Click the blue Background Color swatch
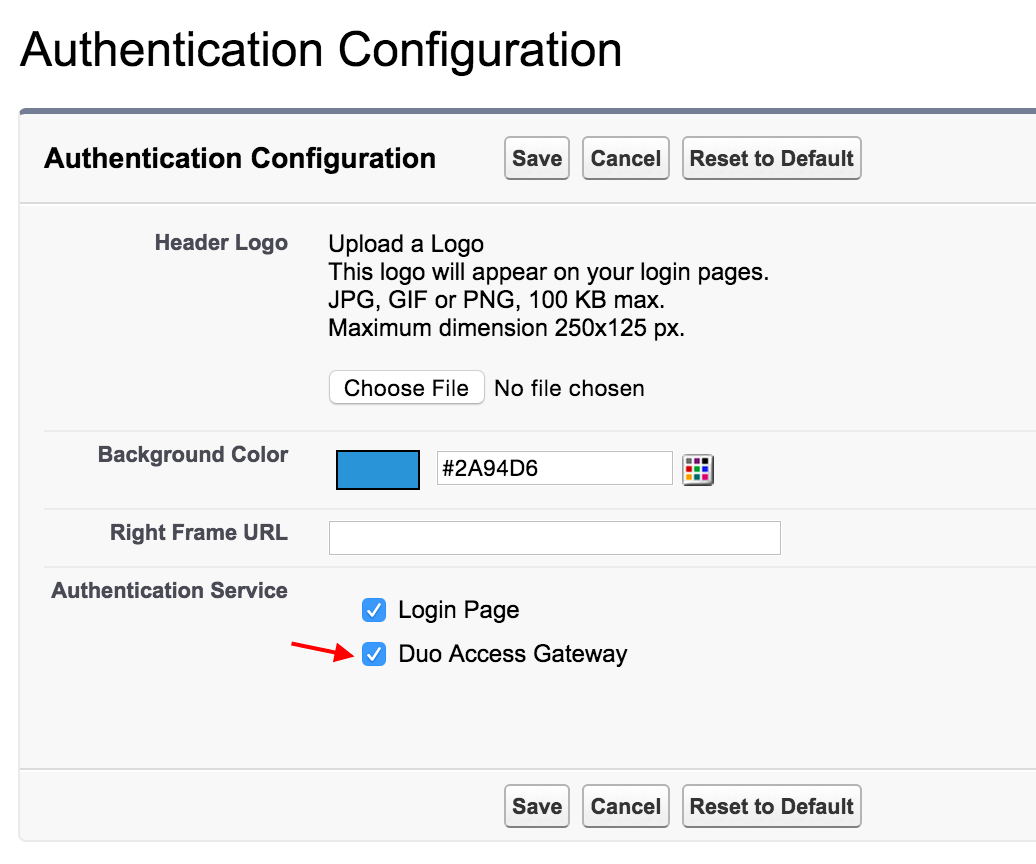 point(377,470)
